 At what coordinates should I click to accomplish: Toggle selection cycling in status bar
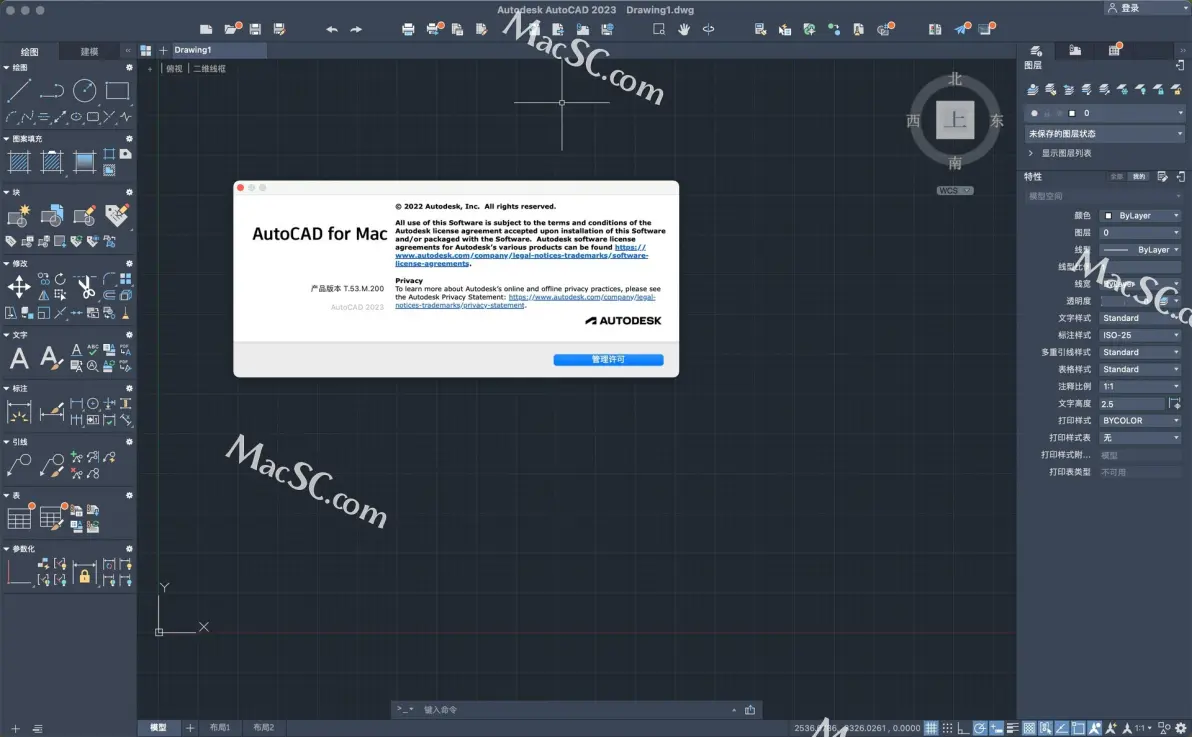pyautogui.click(x=1045, y=728)
